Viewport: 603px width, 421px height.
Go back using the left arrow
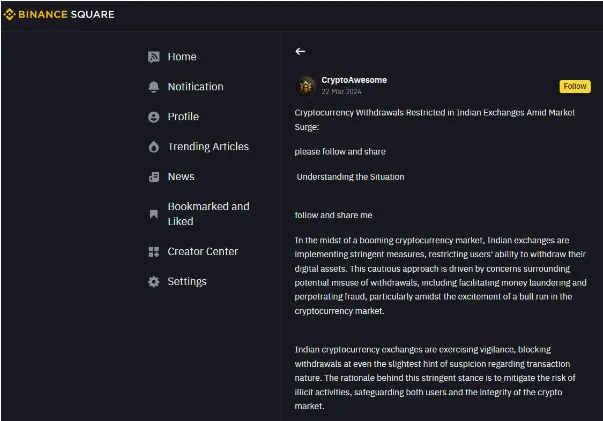point(300,51)
